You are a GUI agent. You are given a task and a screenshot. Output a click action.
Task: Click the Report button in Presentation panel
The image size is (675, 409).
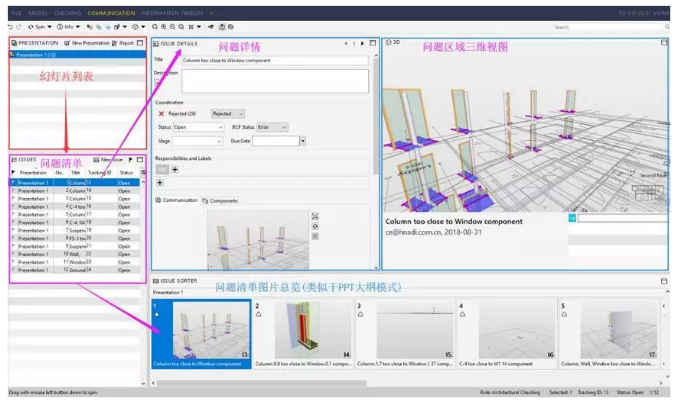click(x=123, y=43)
